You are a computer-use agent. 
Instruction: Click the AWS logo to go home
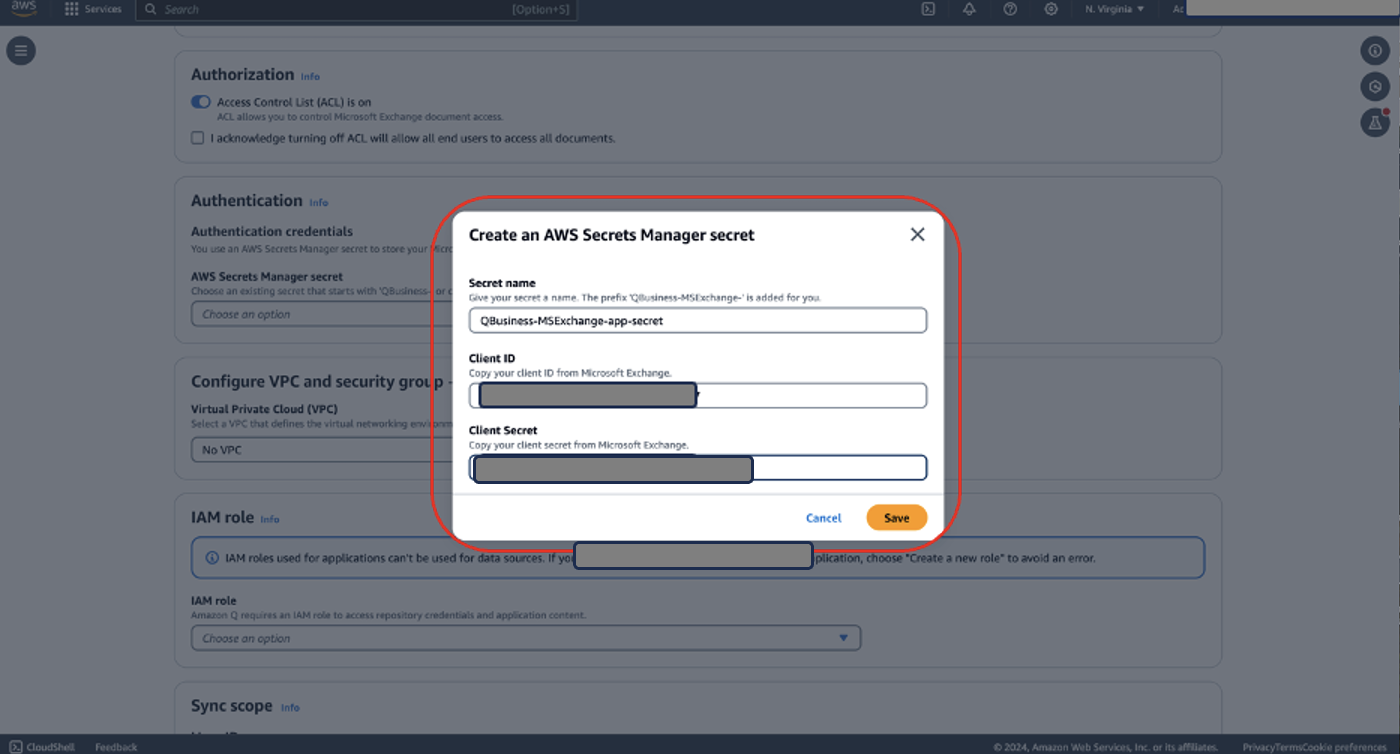pos(22,10)
